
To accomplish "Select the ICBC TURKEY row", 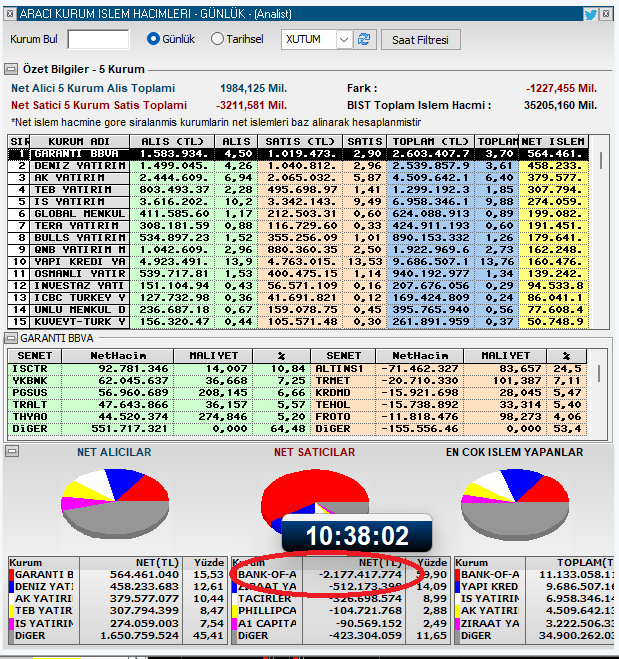I will 298,298.
